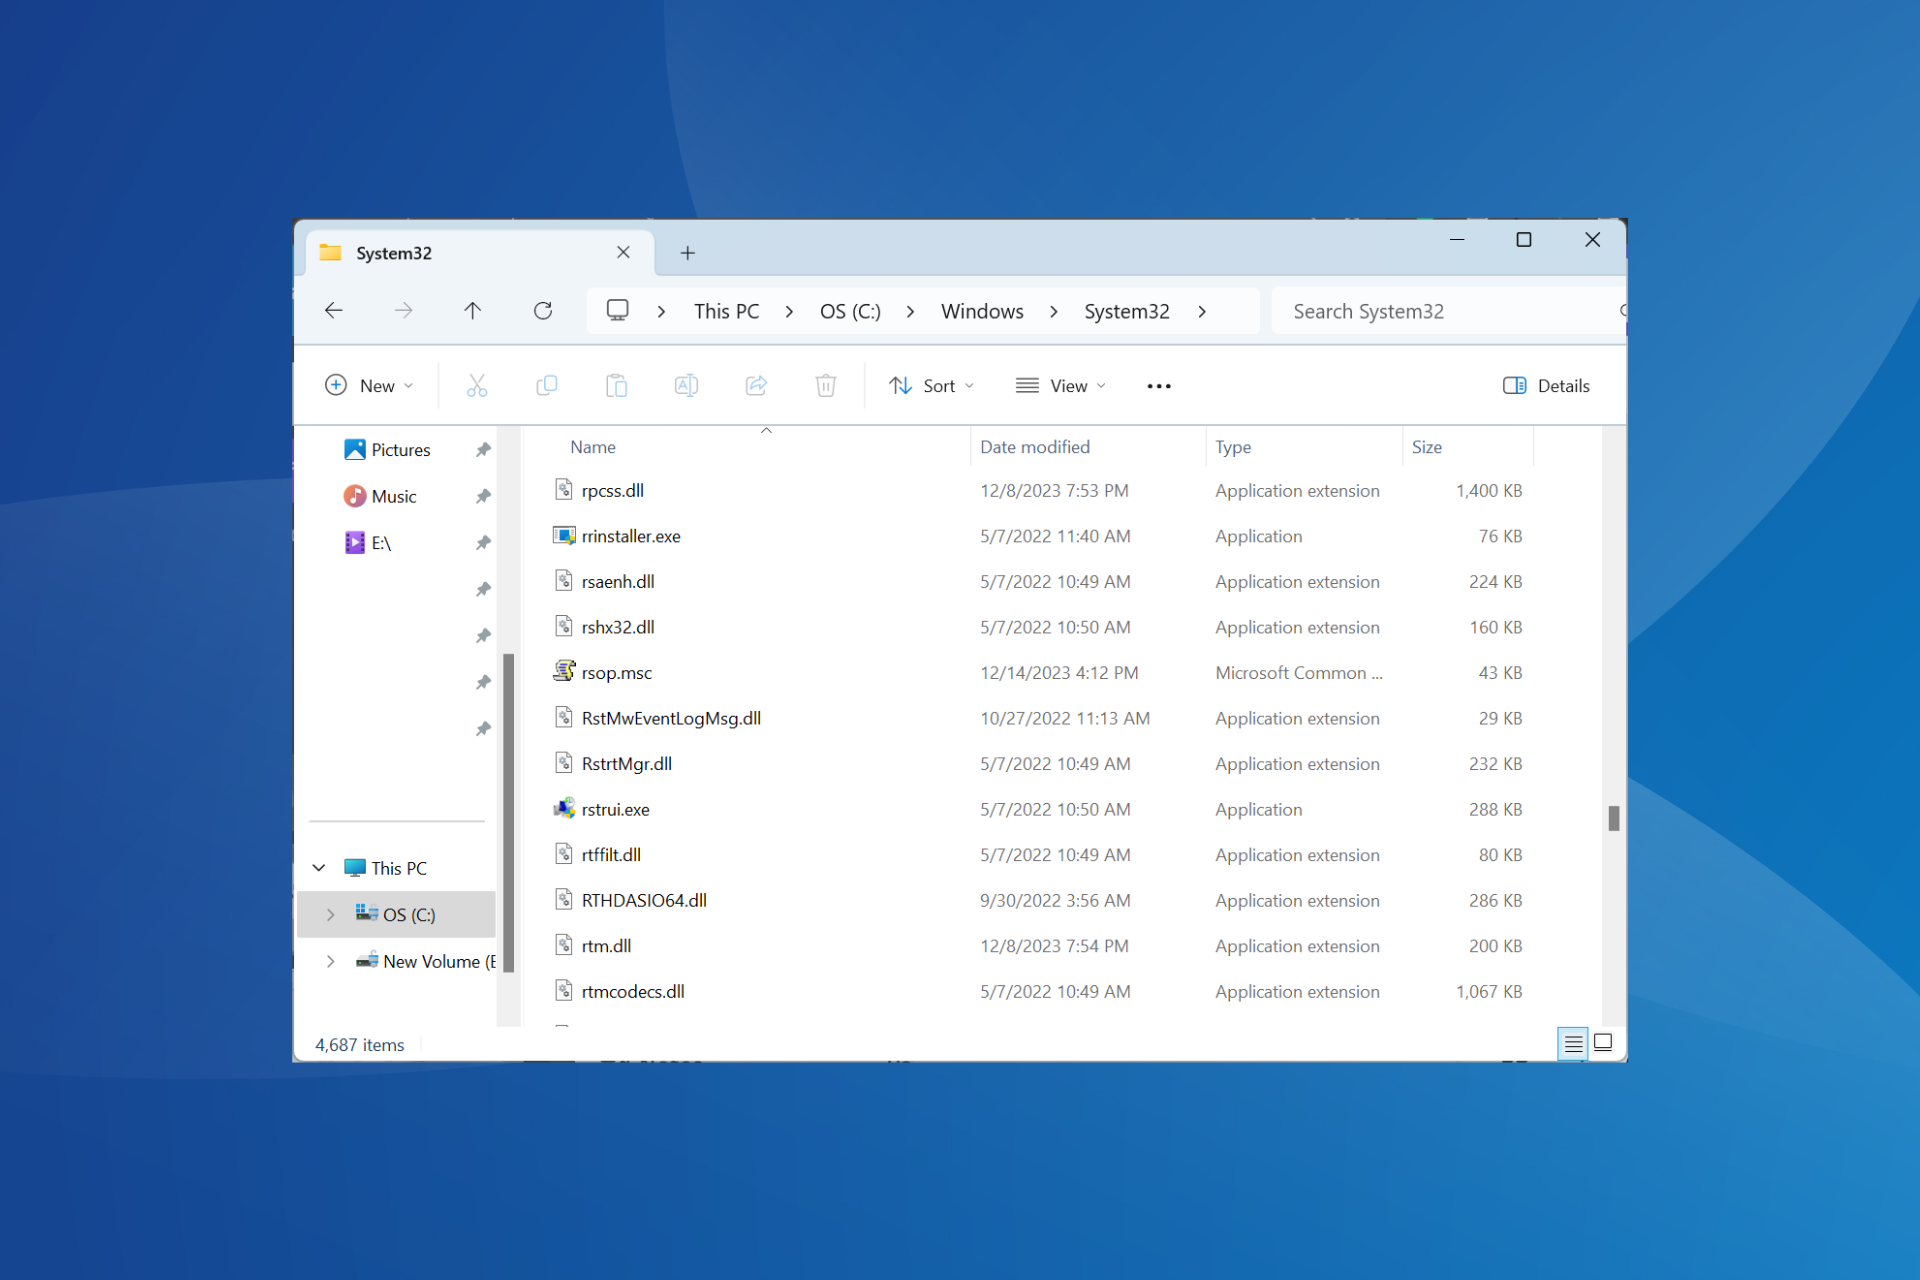Open the Sort dropdown menu
1920x1280 pixels.
tap(931, 386)
